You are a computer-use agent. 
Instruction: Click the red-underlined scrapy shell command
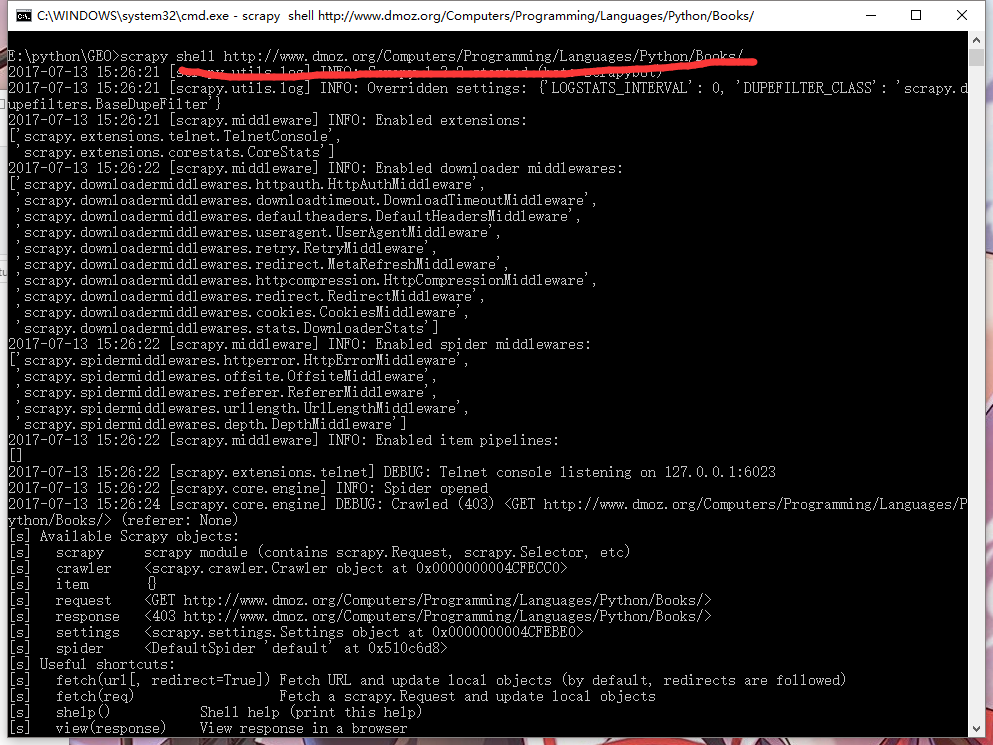coord(430,56)
